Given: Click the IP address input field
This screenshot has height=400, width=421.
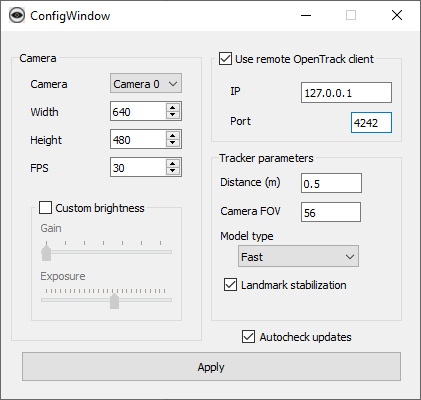Looking at the screenshot, I should pos(346,93).
